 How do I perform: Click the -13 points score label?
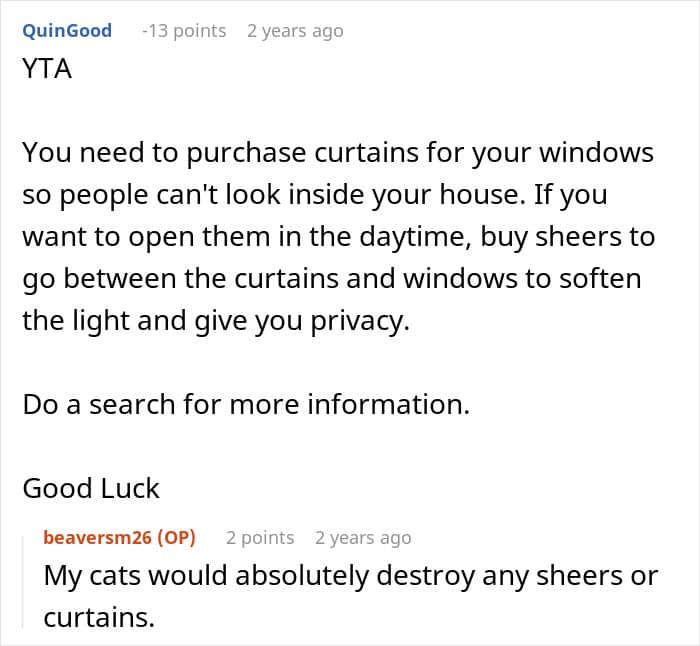[184, 31]
